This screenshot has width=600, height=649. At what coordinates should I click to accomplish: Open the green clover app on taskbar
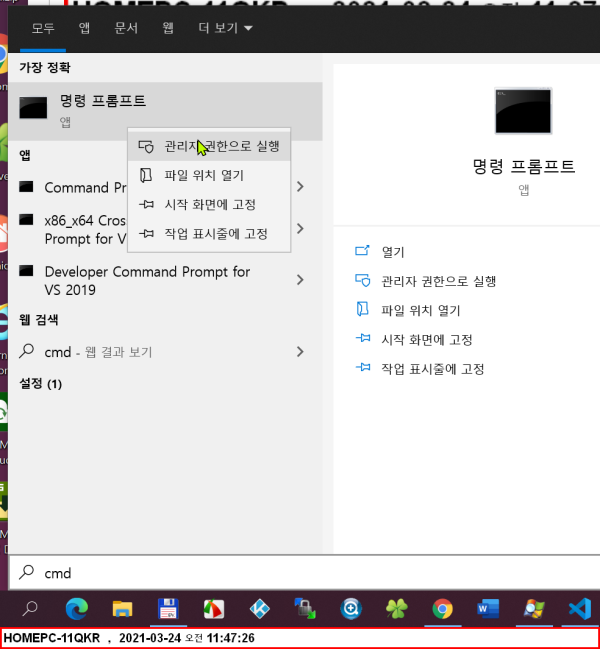(397, 609)
